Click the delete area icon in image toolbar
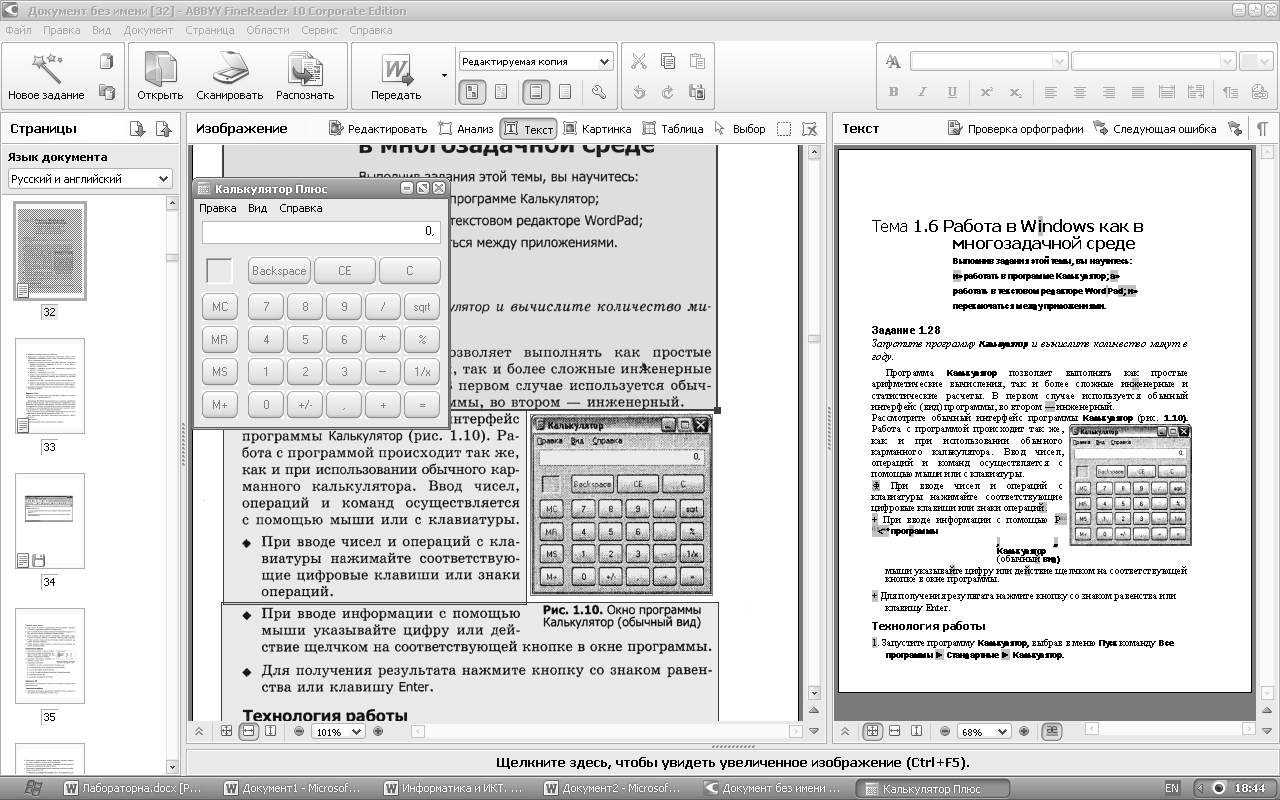The width and height of the screenshot is (1280, 800). (810, 129)
